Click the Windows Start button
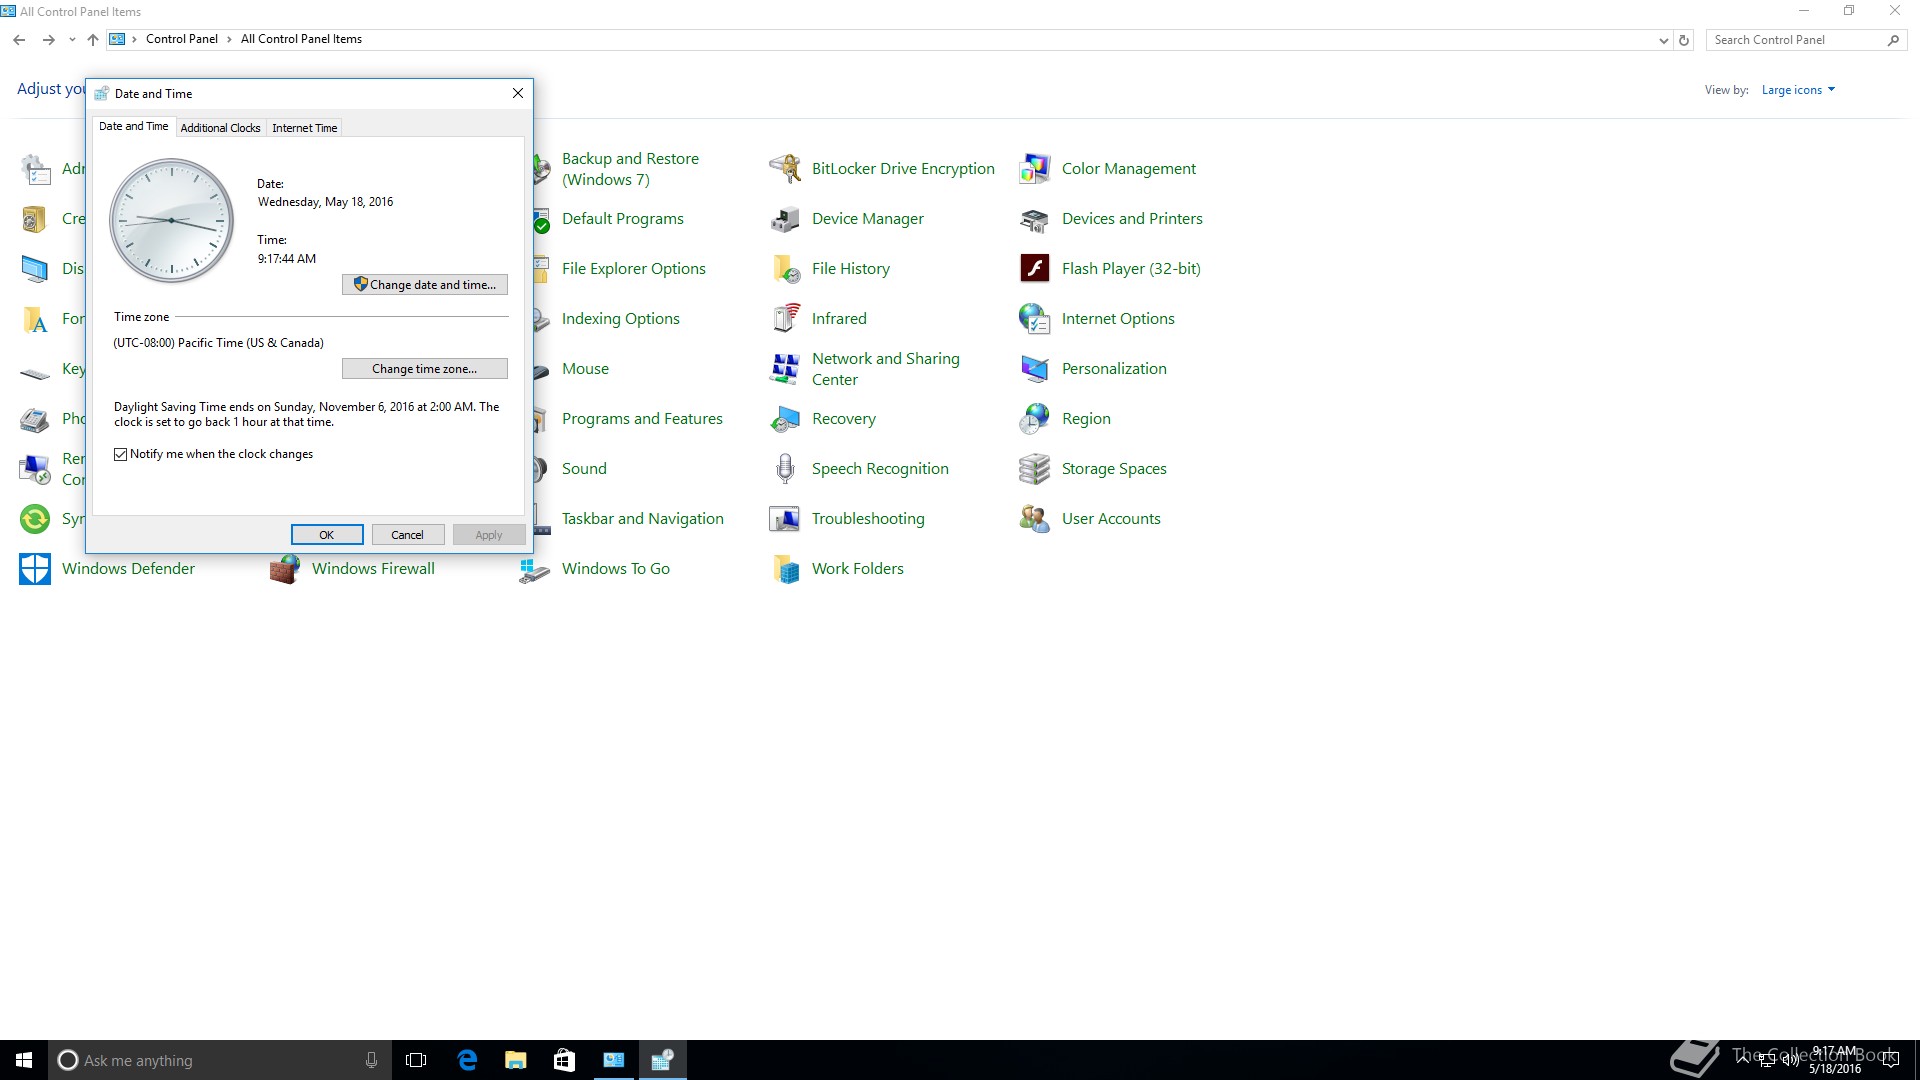The height and width of the screenshot is (1080, 1920). point(24,1060)
